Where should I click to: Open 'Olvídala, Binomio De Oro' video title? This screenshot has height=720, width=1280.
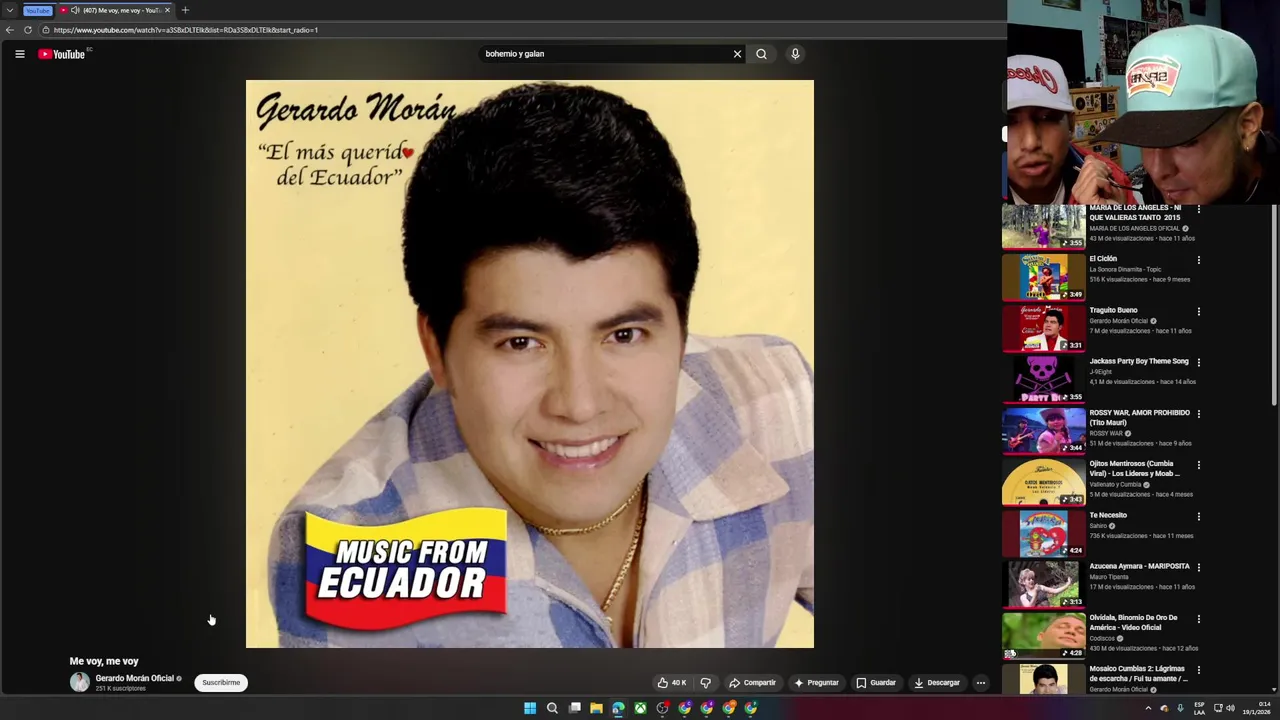click(x=1134, y=622)
